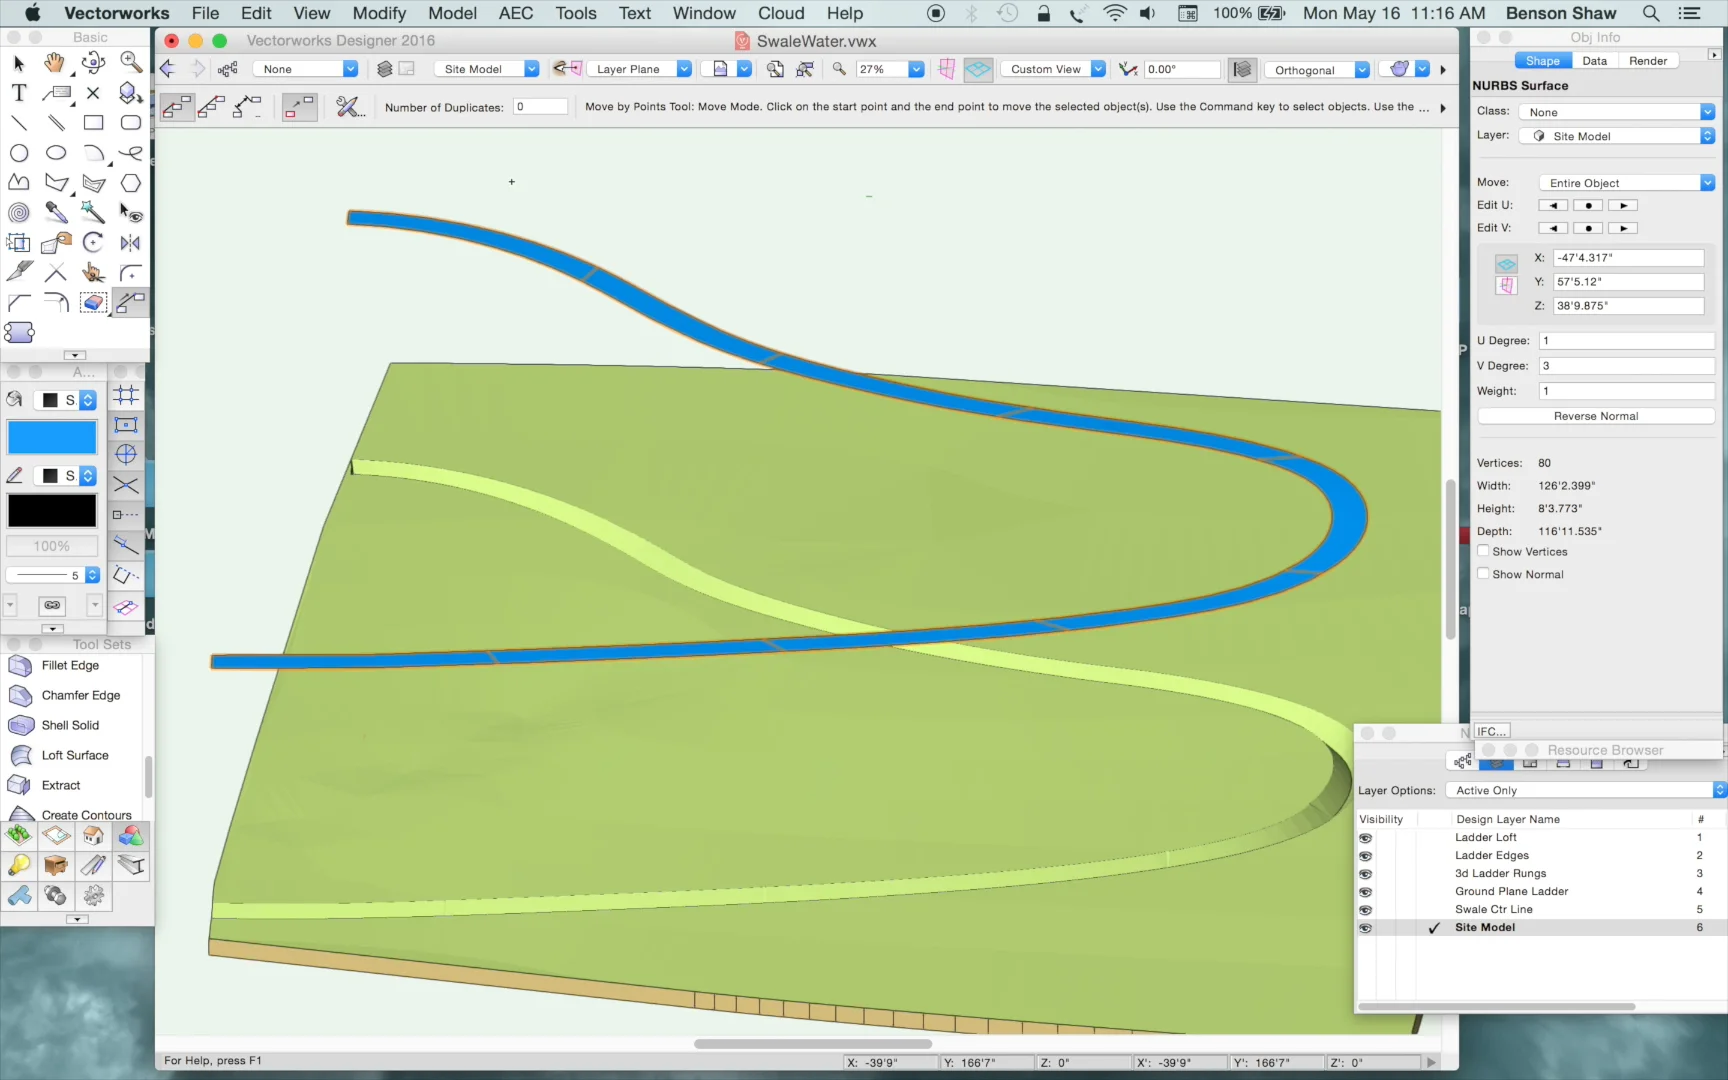This screenshot has height=1080, width=1728.
Task: Select the Text tool
Action: (18, 93)
